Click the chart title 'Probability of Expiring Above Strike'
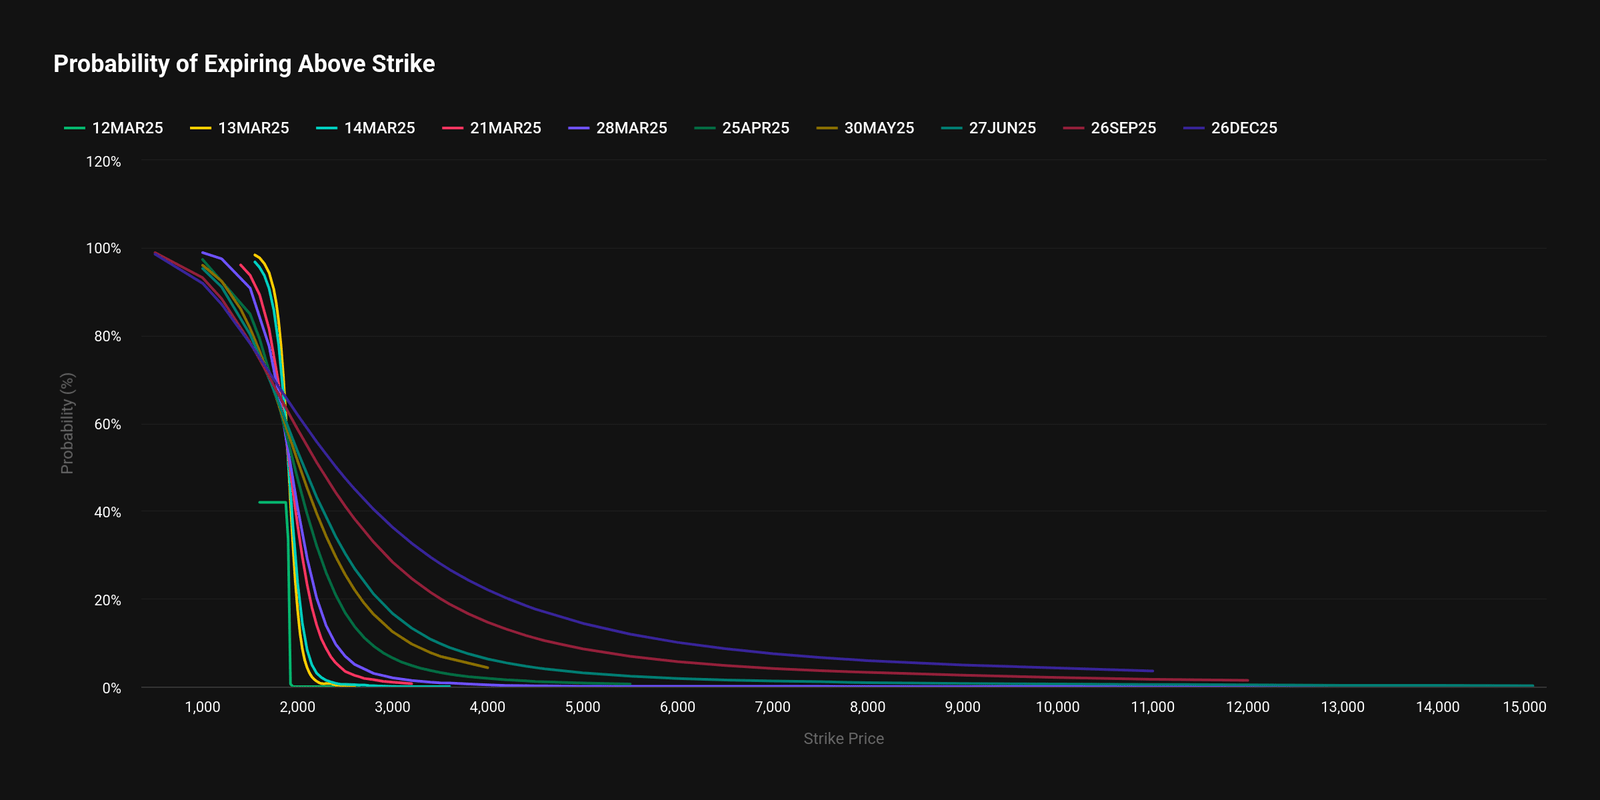 point(244,64)
